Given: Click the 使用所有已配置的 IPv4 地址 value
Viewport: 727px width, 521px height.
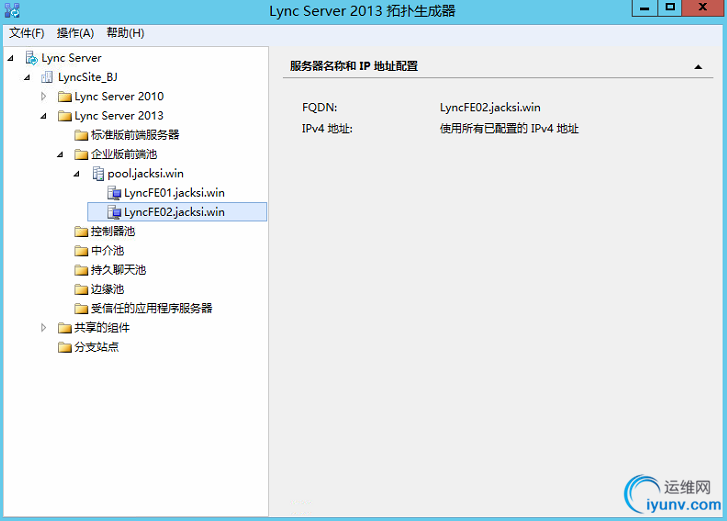Looking at the screenshot, I should 509,128.
